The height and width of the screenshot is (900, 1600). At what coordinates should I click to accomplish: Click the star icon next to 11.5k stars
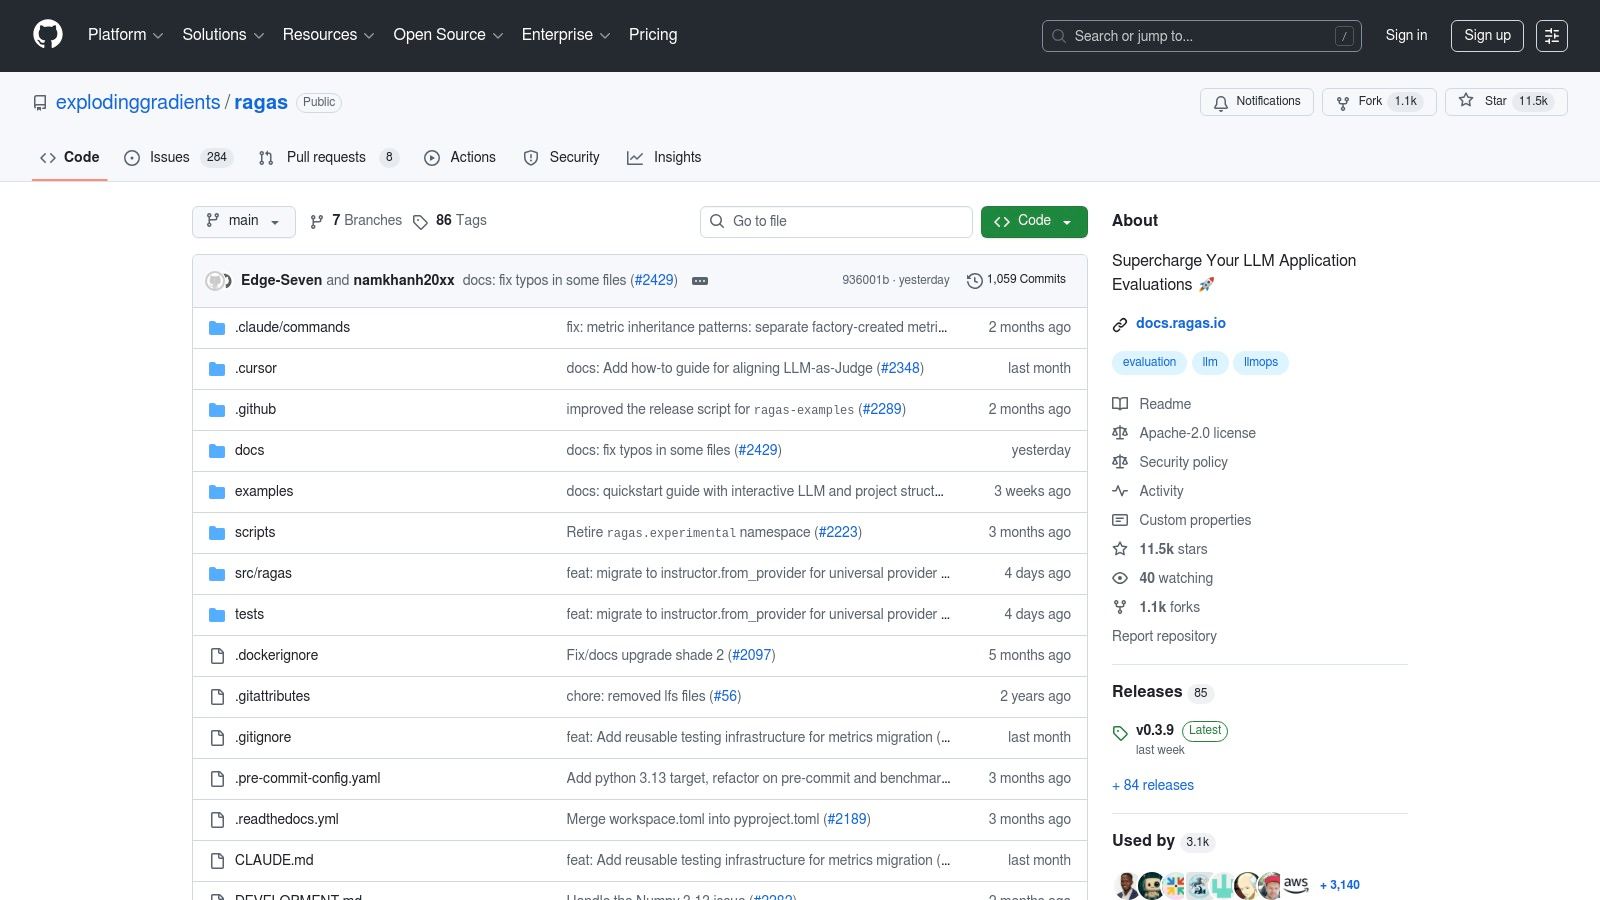[1120, 549]
